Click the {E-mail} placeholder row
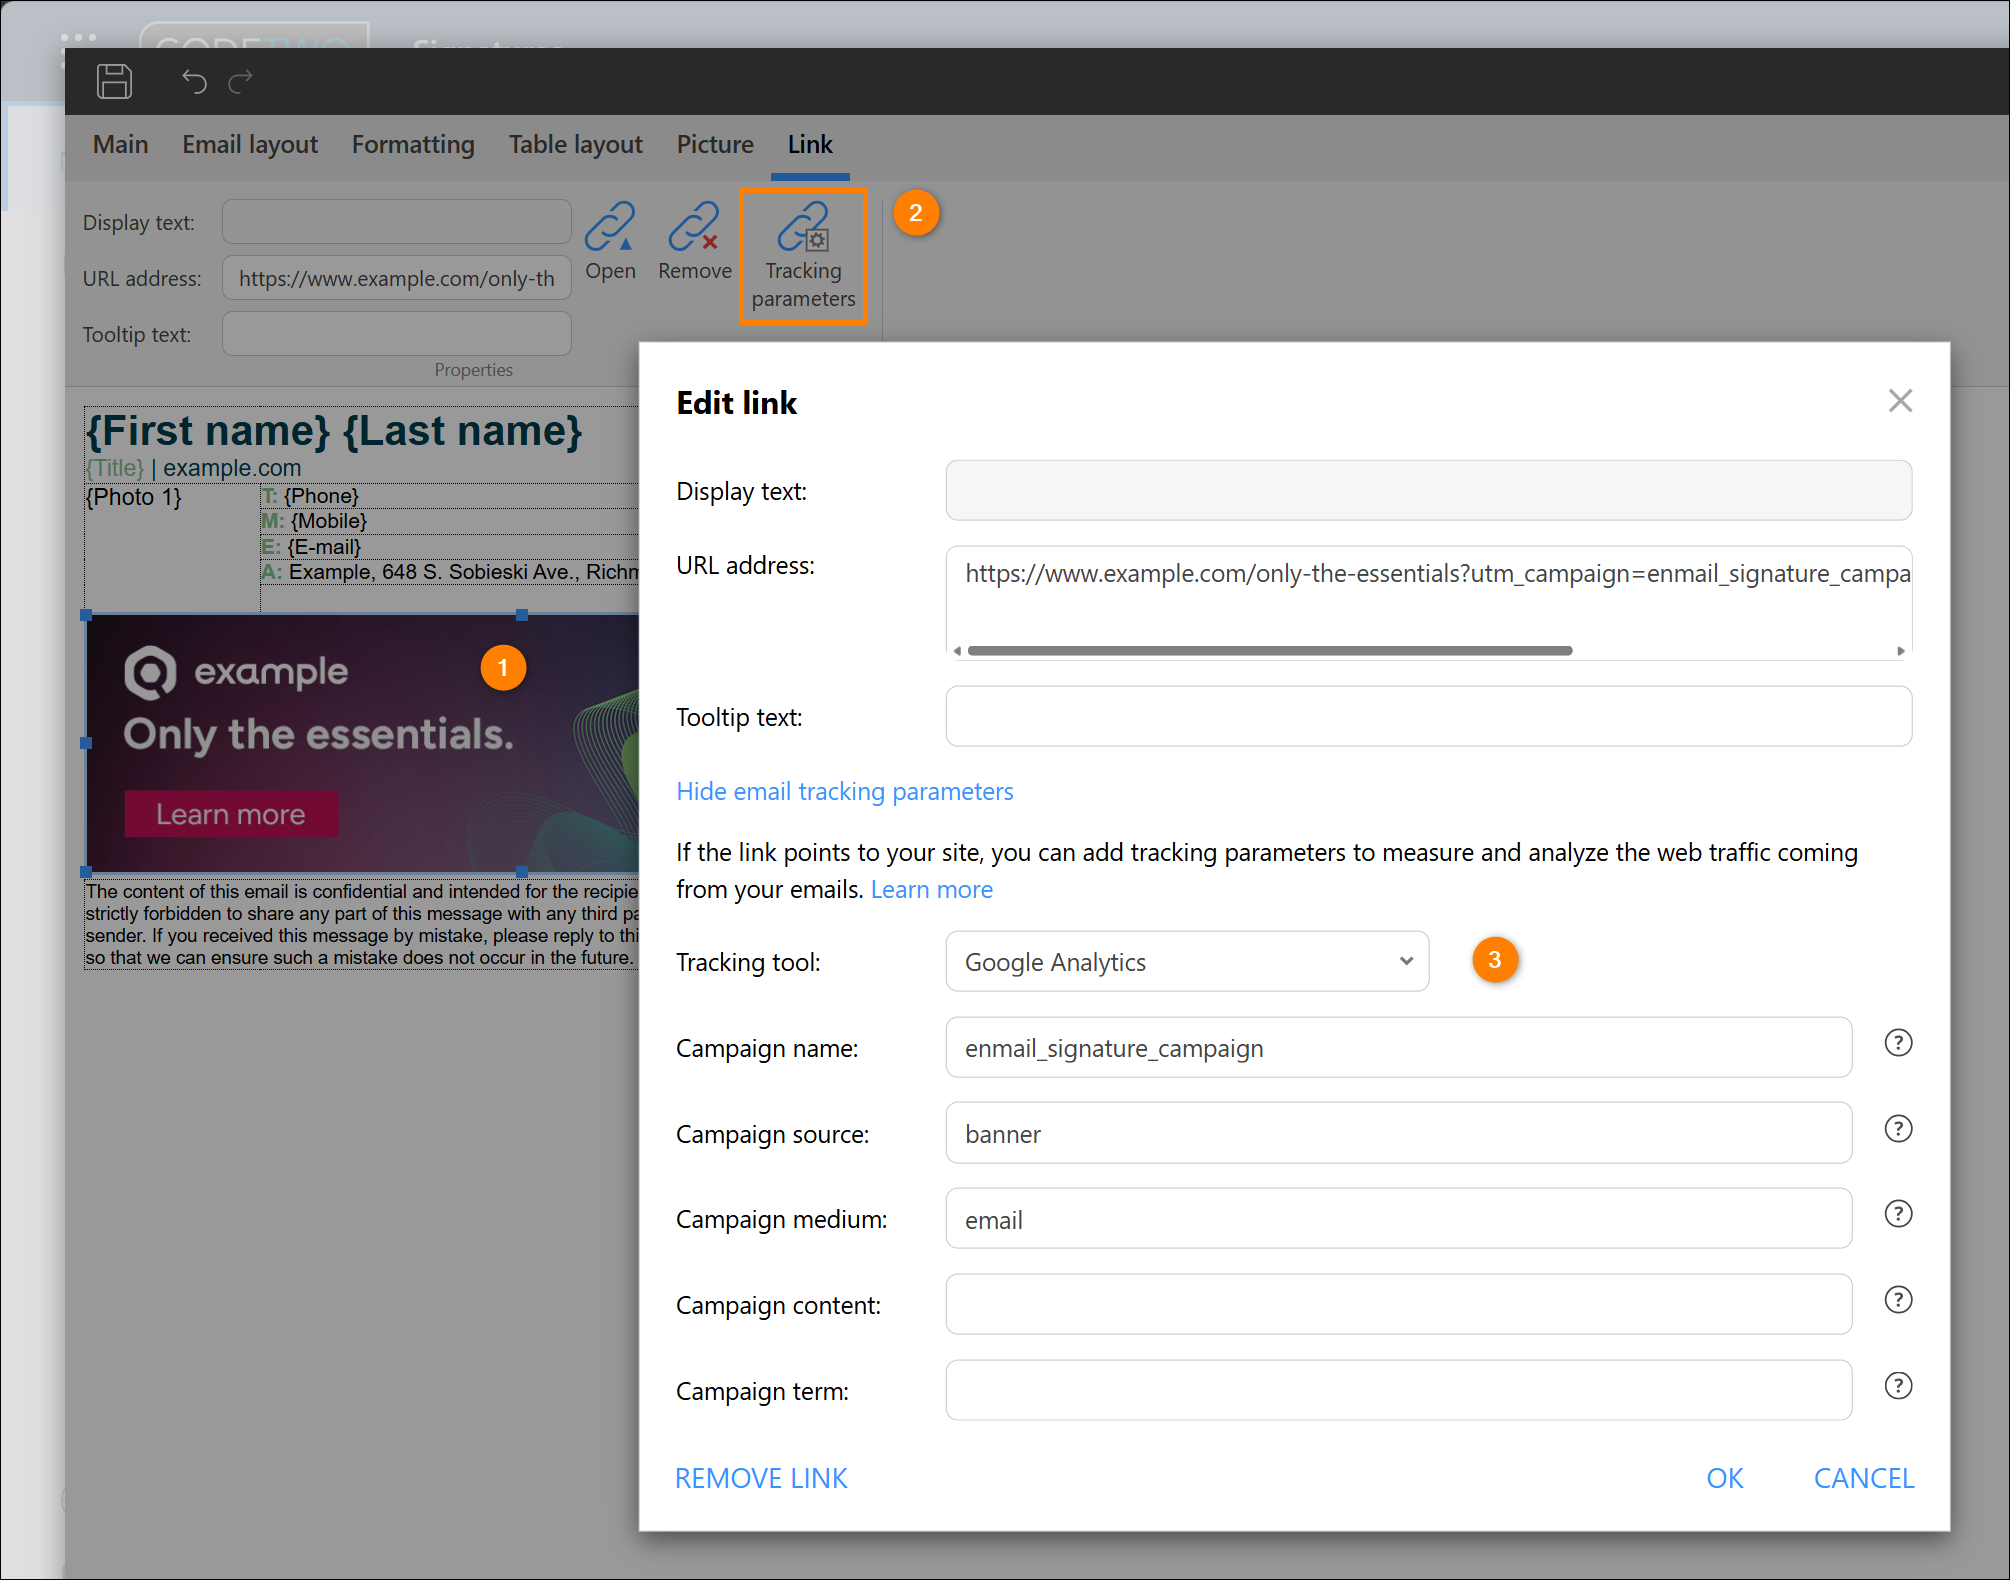2010x1580 pixels. coord(450,547)
